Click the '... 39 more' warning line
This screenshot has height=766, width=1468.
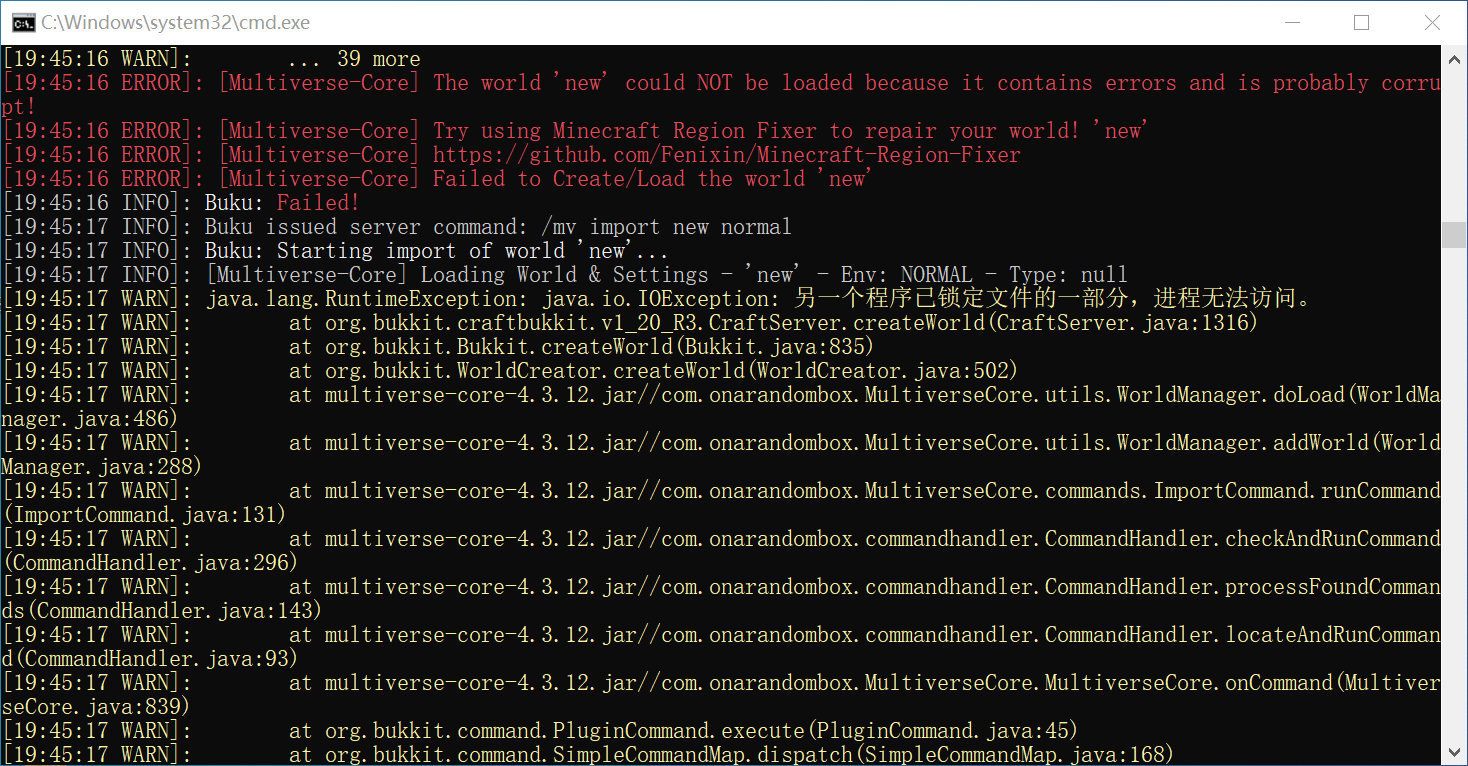coord(354,59)
